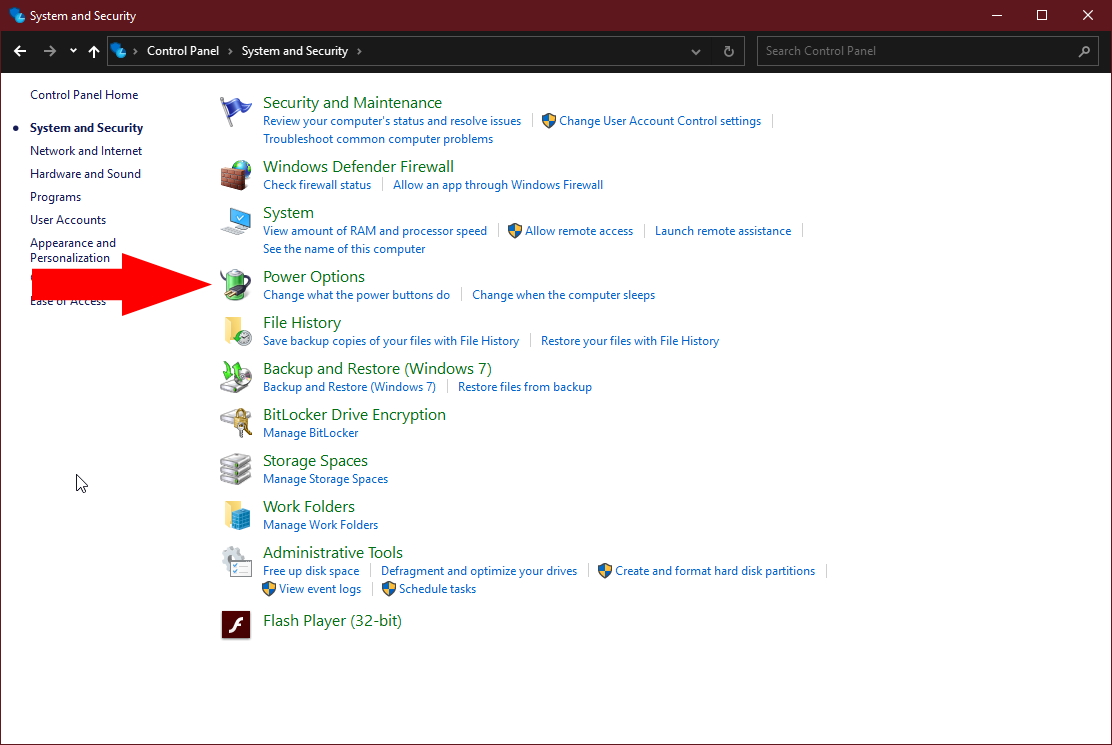Image resolution: width=1112 pixels, height=745 pixels.
Task: Click the Control Panel icon in the address bar
Action: click(x=118, y=51)
